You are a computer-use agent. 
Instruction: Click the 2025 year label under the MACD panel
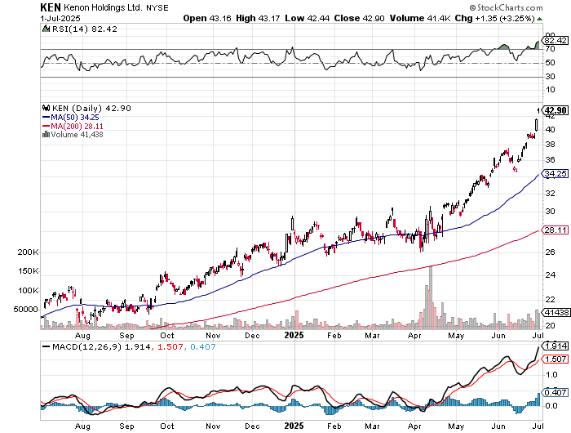pyautogui.click(x=294, y=426)
